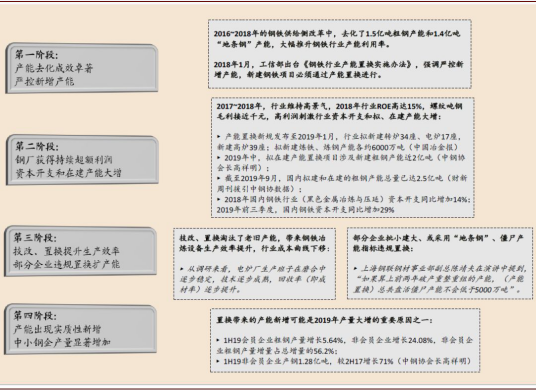
Task: Click the 2016~2018年钢铁供给侧改革 paragraph
Action: (x=337, y=39)
